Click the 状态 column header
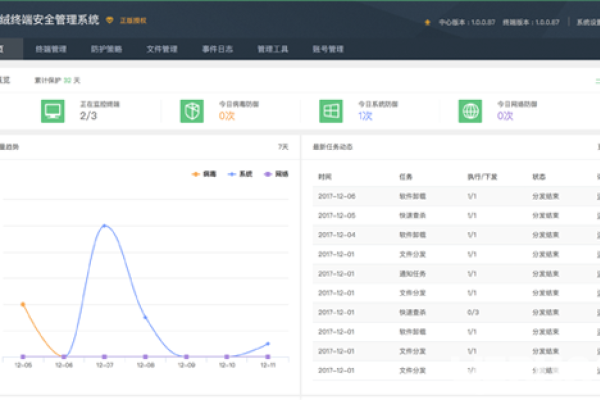 click(x=539, y=177)
